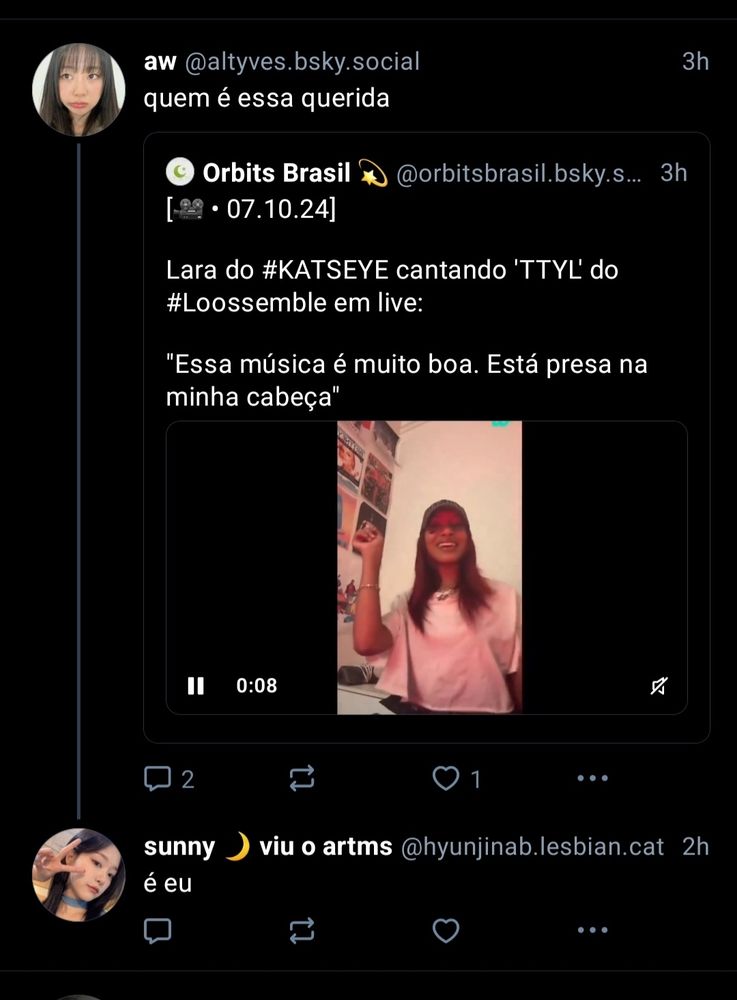Like aw's post with heart icon
This screenshot has width=737, height=1000.
click(446, 778)
